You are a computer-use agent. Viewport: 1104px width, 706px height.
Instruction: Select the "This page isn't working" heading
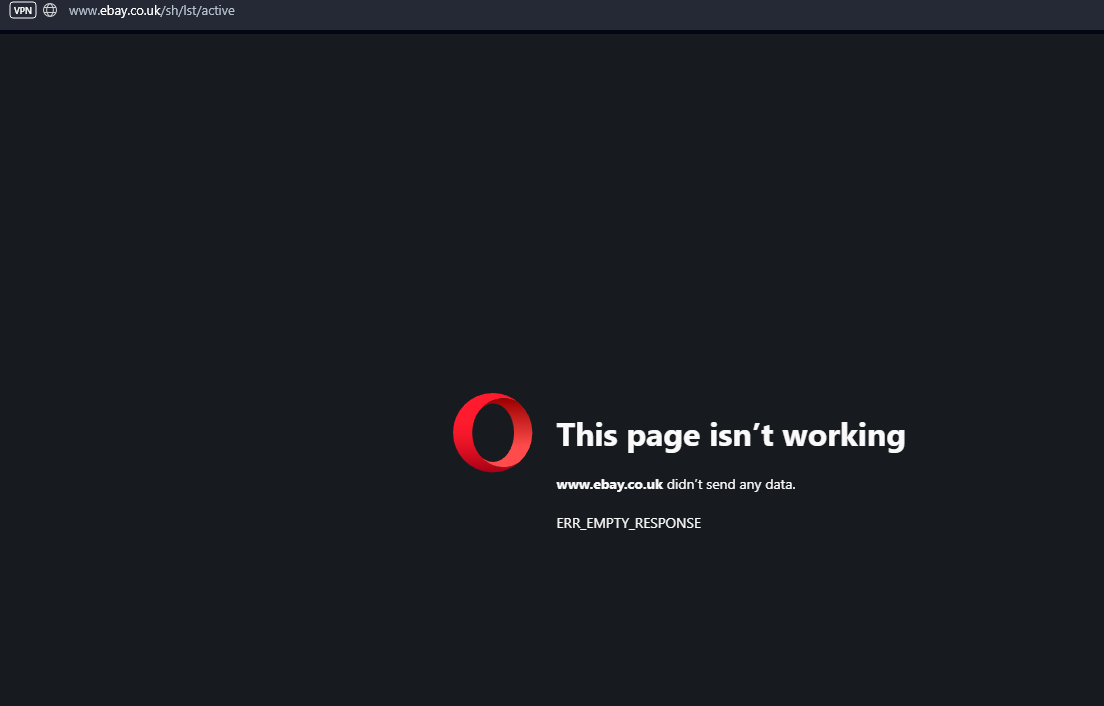(731, 435)
